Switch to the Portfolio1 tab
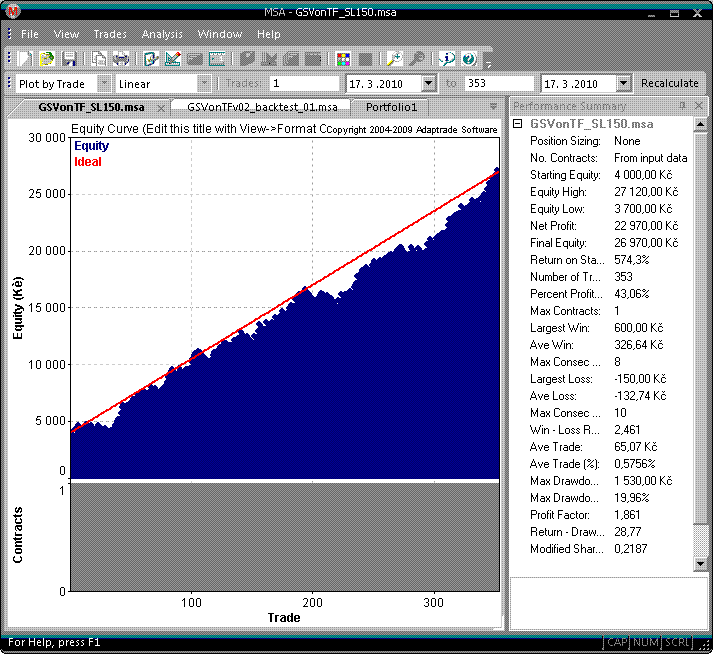This screenshot has width=713, height=654. 390,106
